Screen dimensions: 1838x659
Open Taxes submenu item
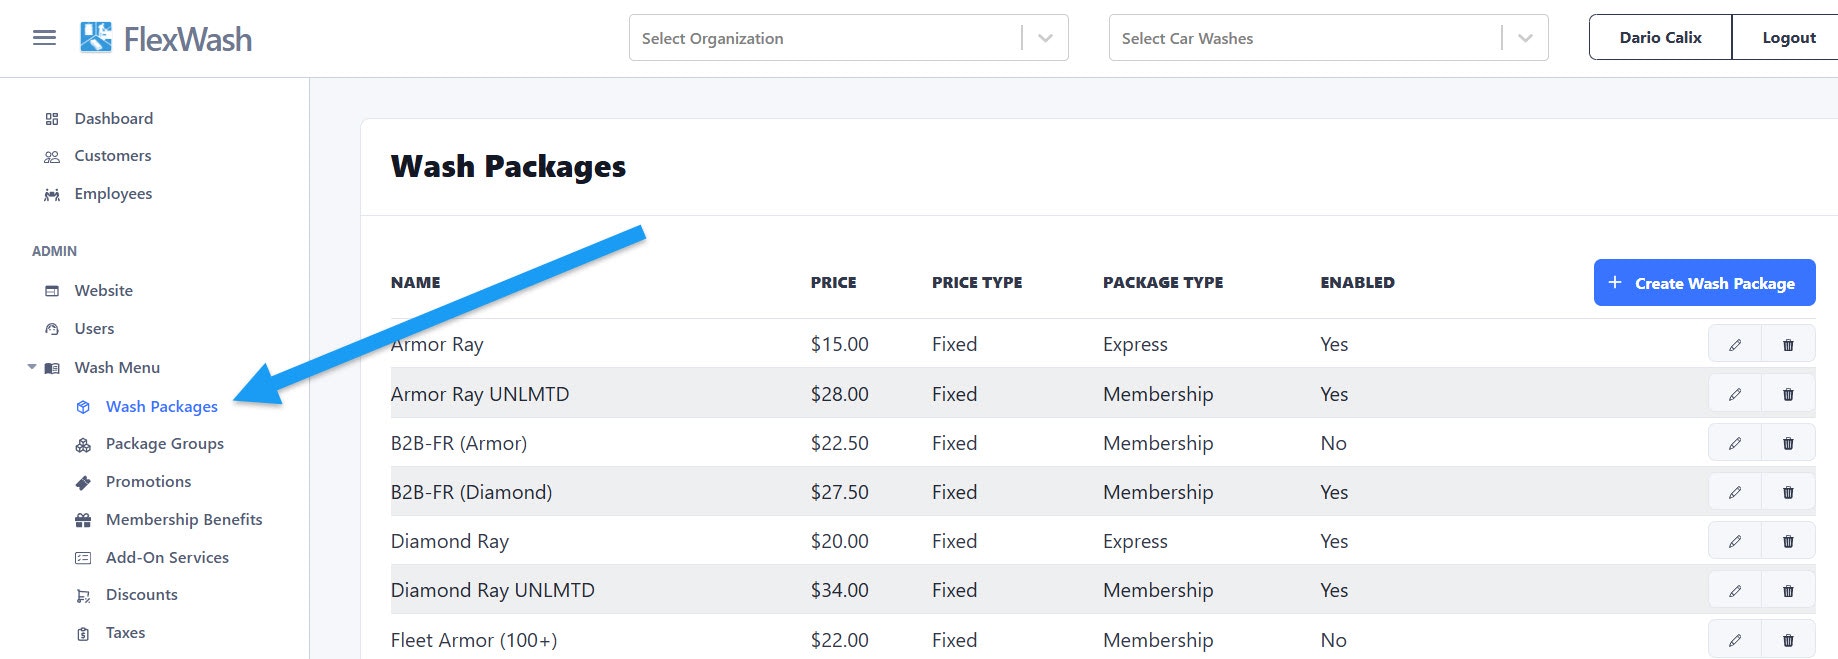point(125,633)
